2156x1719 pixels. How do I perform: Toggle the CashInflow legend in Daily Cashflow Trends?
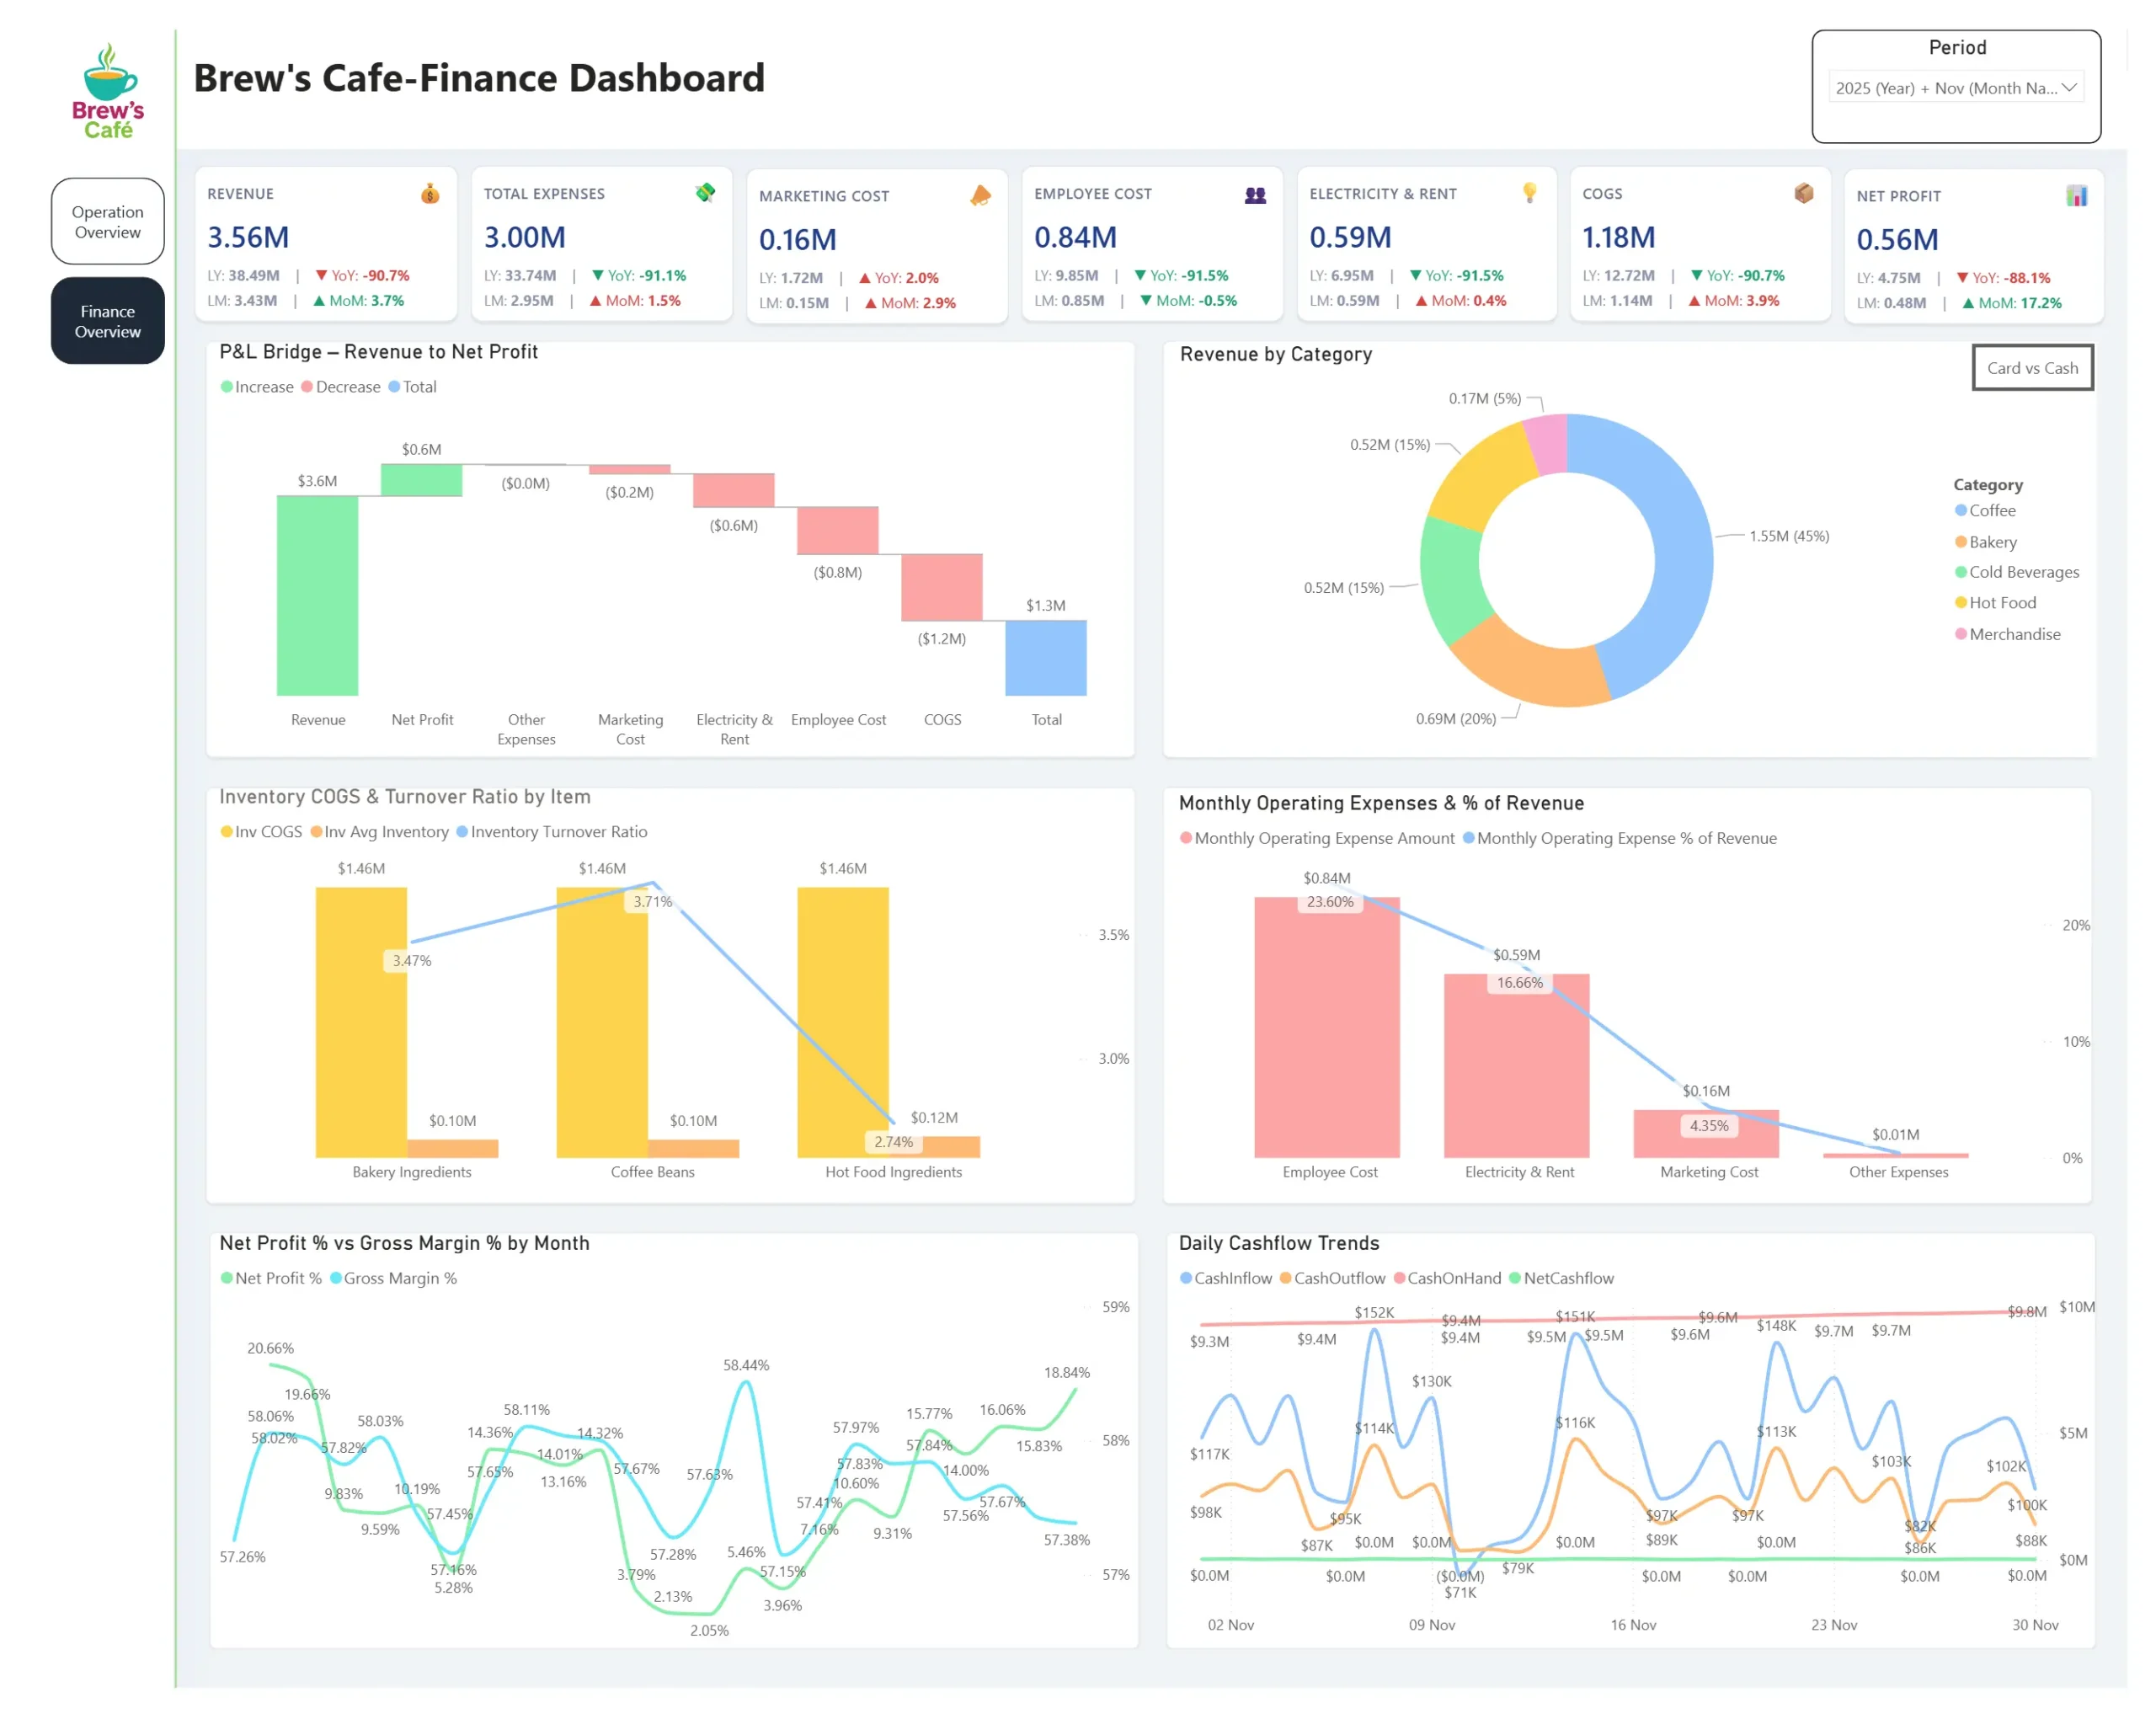point(1227,1278)
